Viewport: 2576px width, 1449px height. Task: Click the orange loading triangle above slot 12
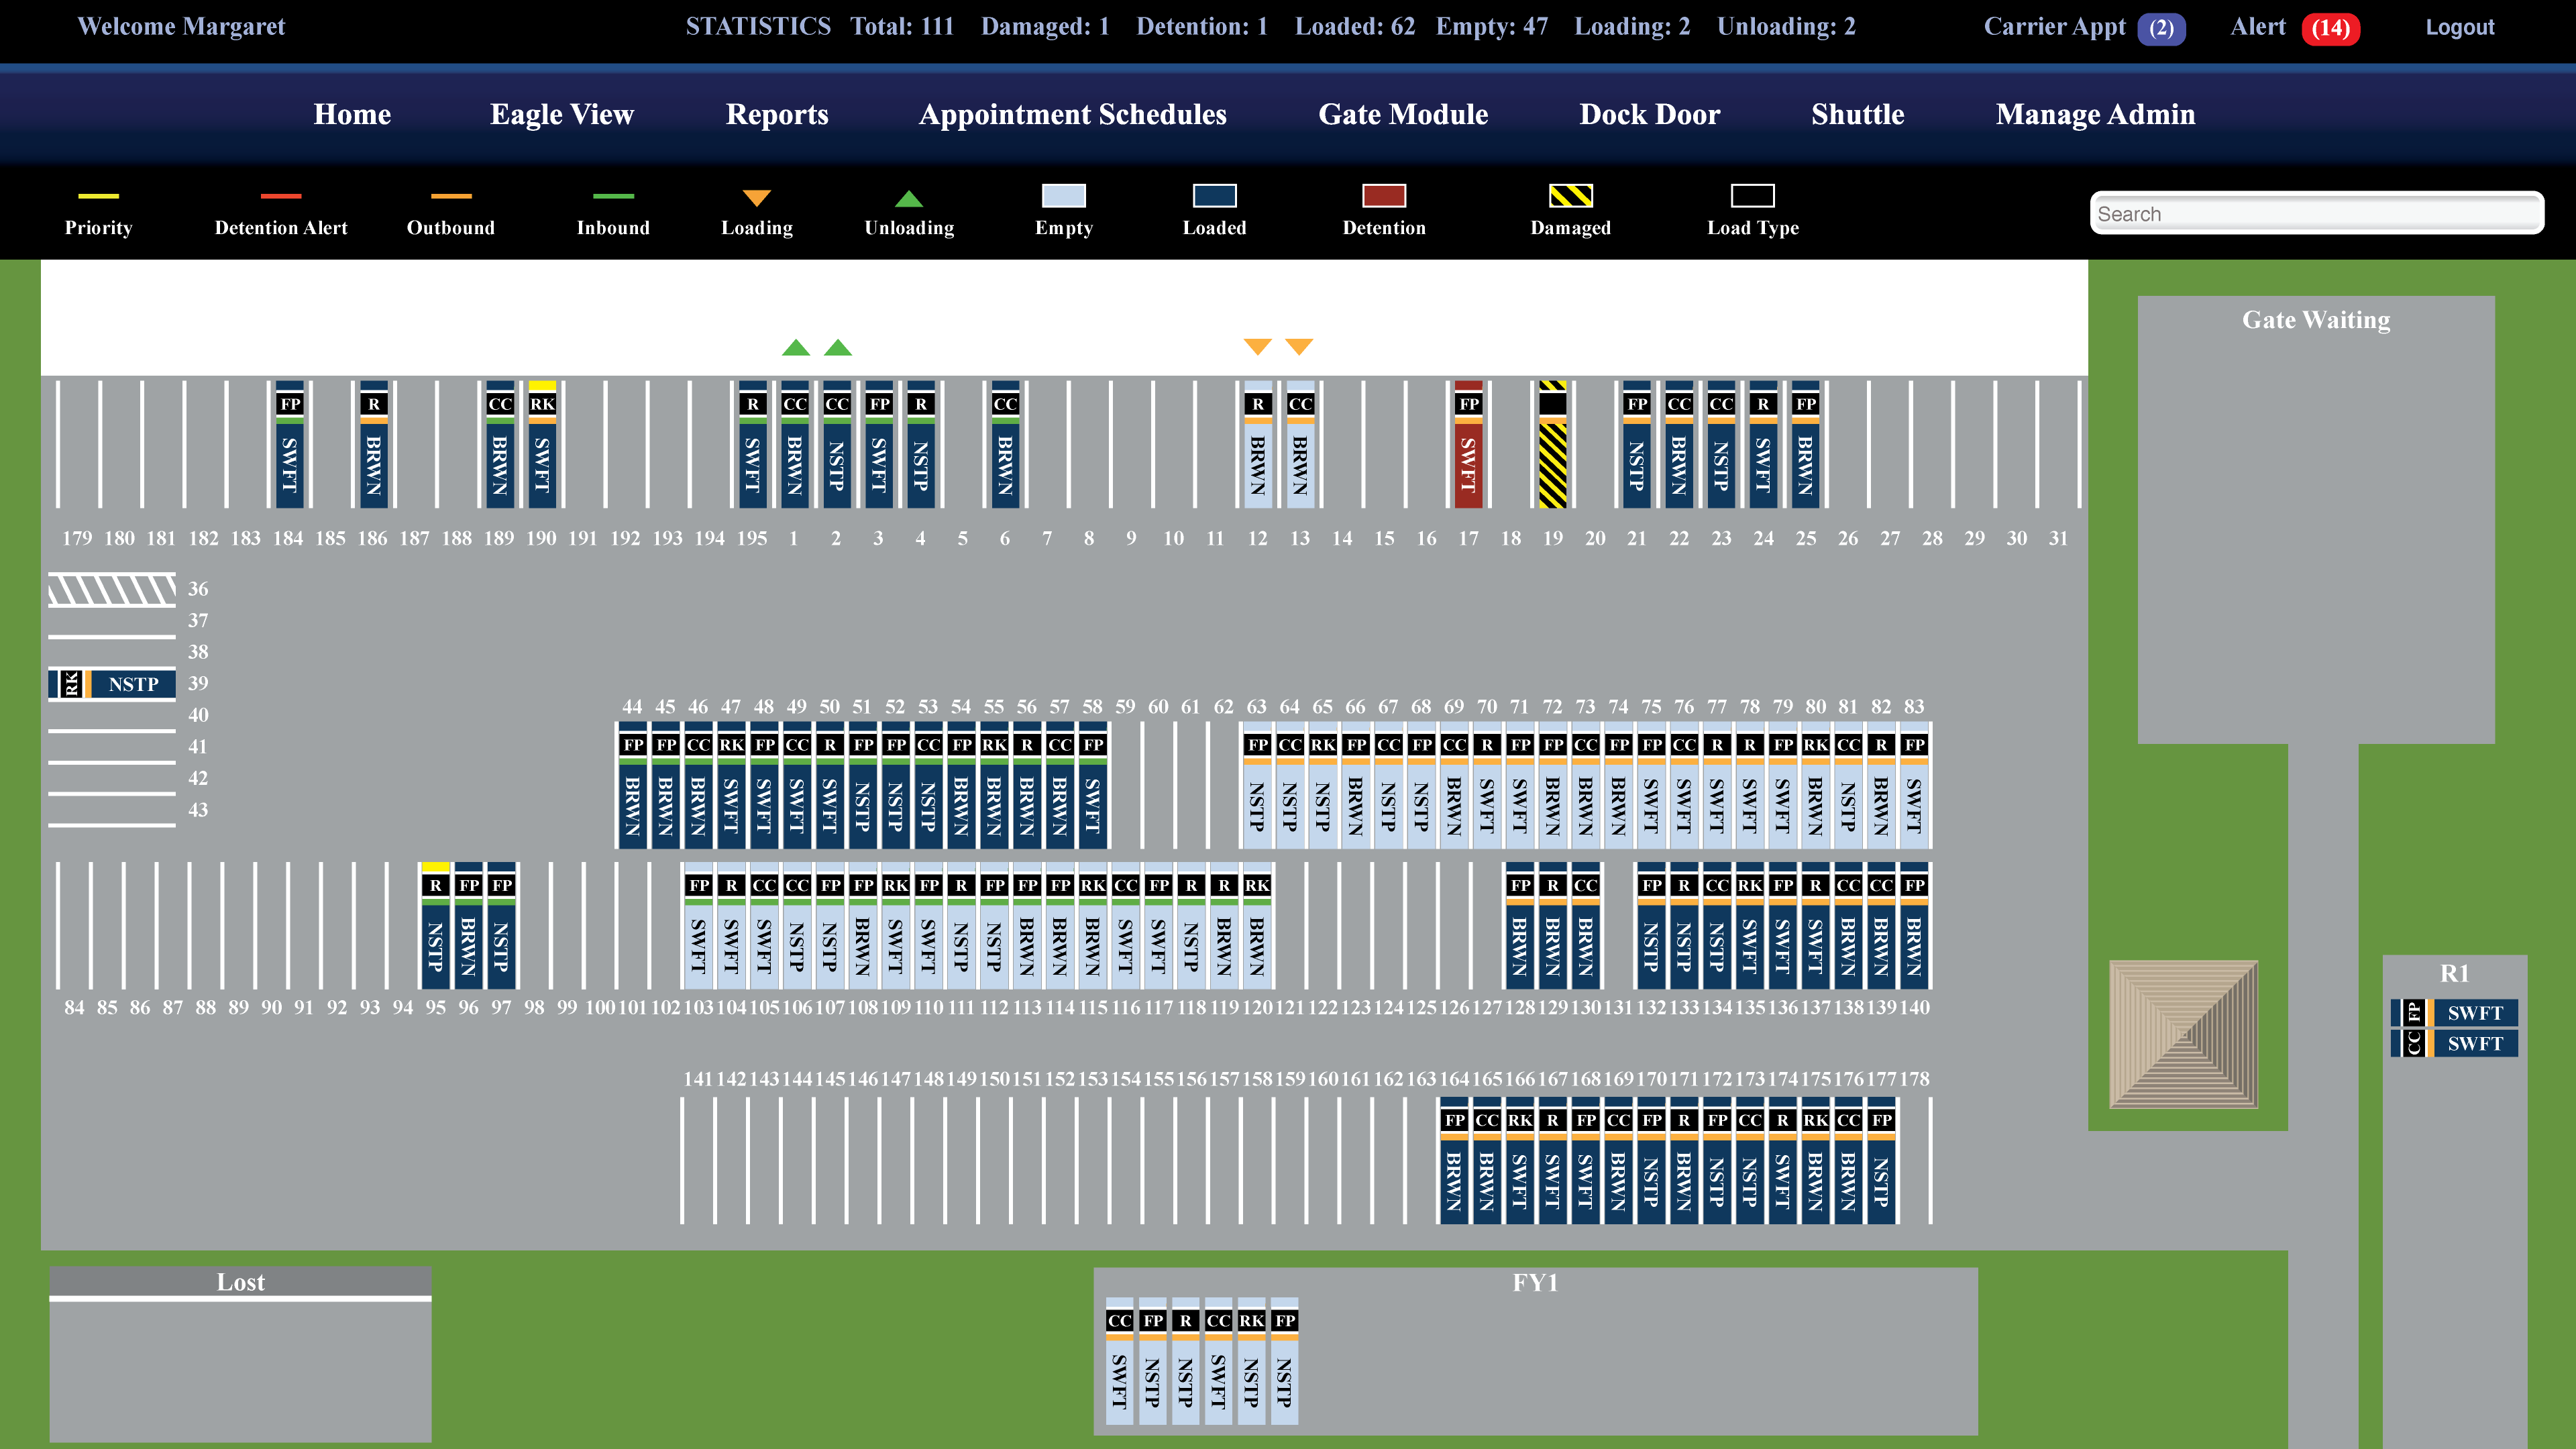[1257, 346]
